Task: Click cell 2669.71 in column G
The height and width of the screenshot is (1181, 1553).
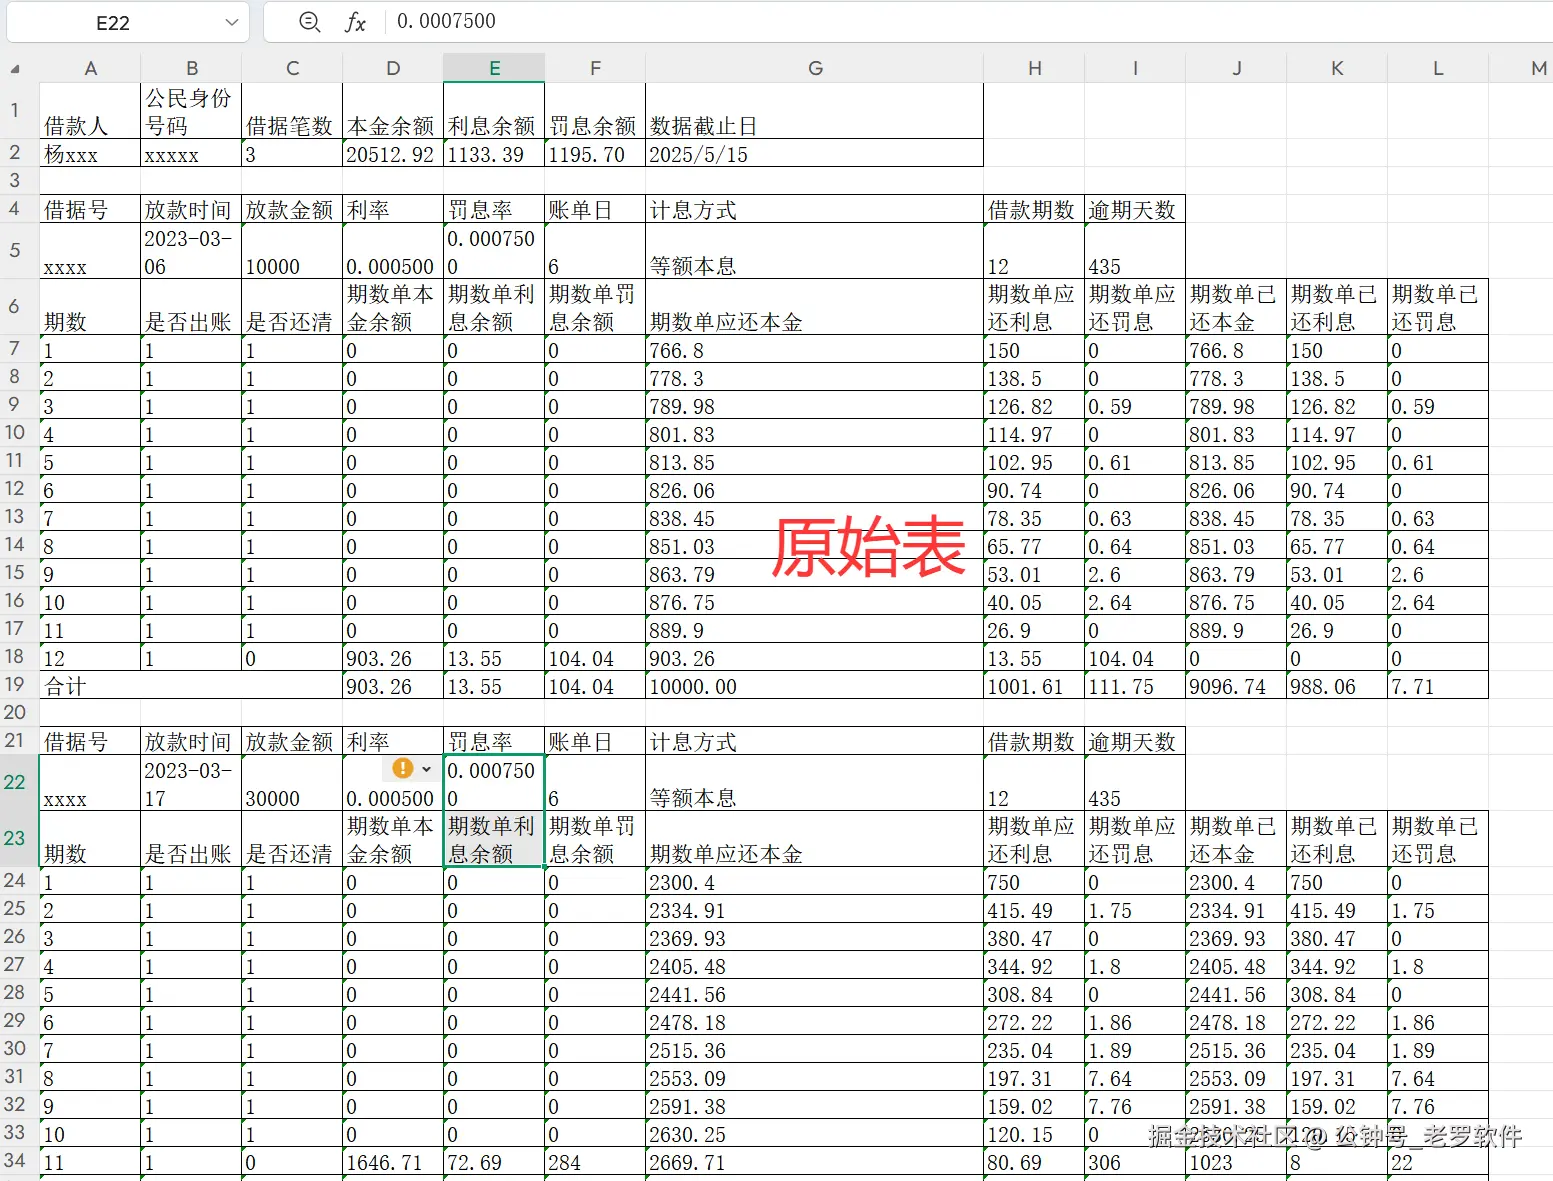Action: (x=815, y=1162)
